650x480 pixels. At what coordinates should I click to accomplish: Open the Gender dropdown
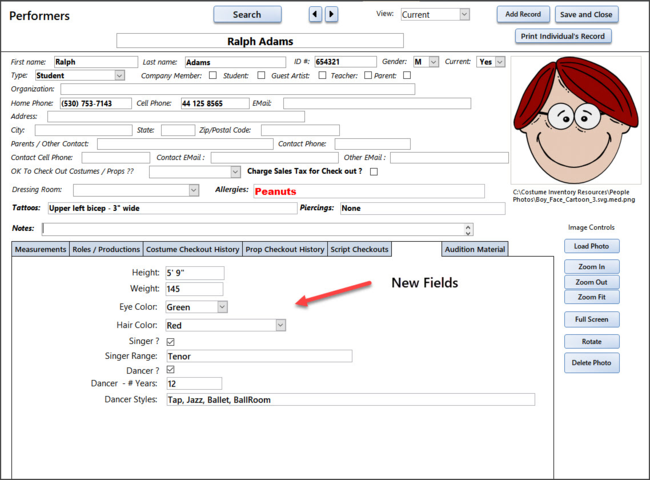pos(434,62)
